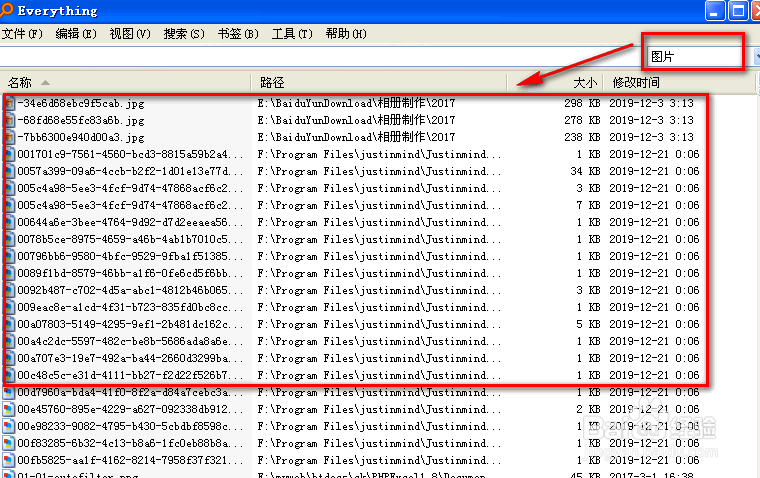Click the file icon of -68fd68e55fc83a6b.jpg
760x478 pixels.
pos(9,120)
